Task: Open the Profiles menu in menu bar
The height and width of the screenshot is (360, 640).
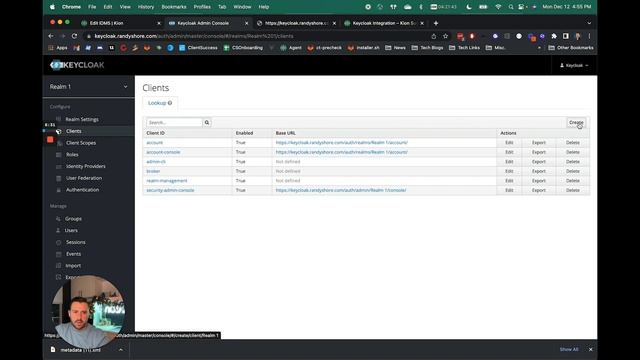Action: (202, 7)
